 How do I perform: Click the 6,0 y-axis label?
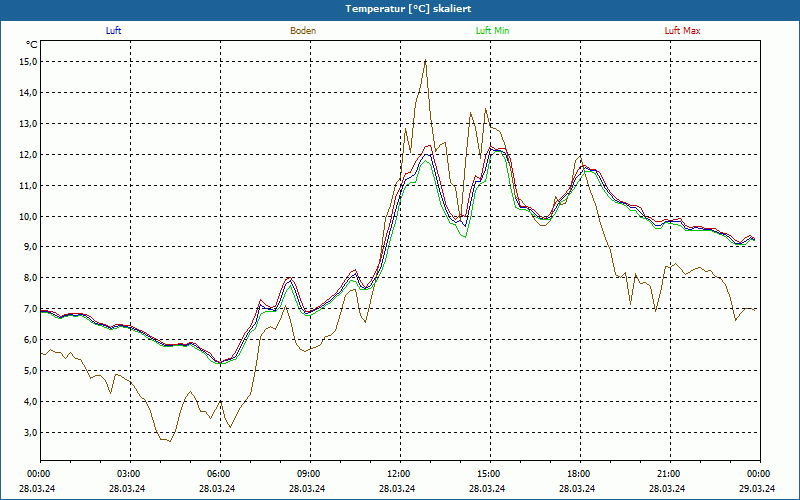click(30, 340)
